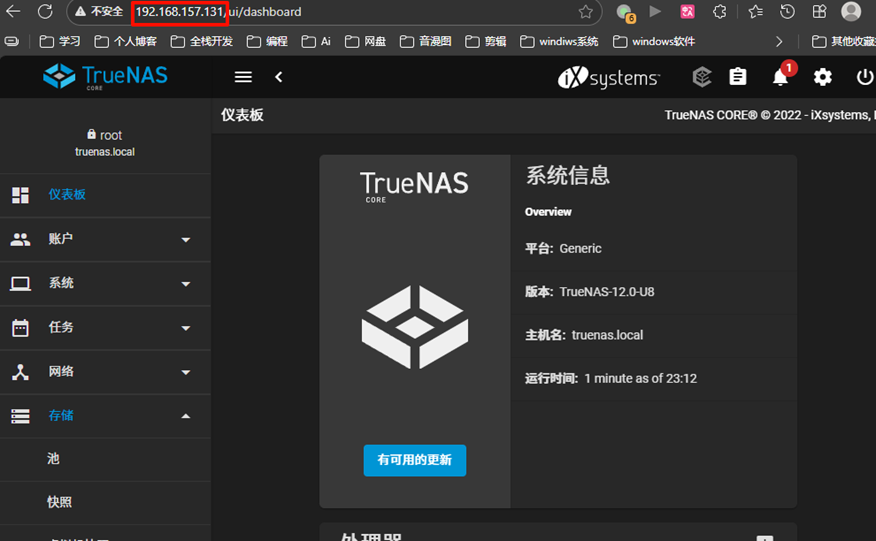
Task: Bookmark page with the star icon
Action: point(585,12)
